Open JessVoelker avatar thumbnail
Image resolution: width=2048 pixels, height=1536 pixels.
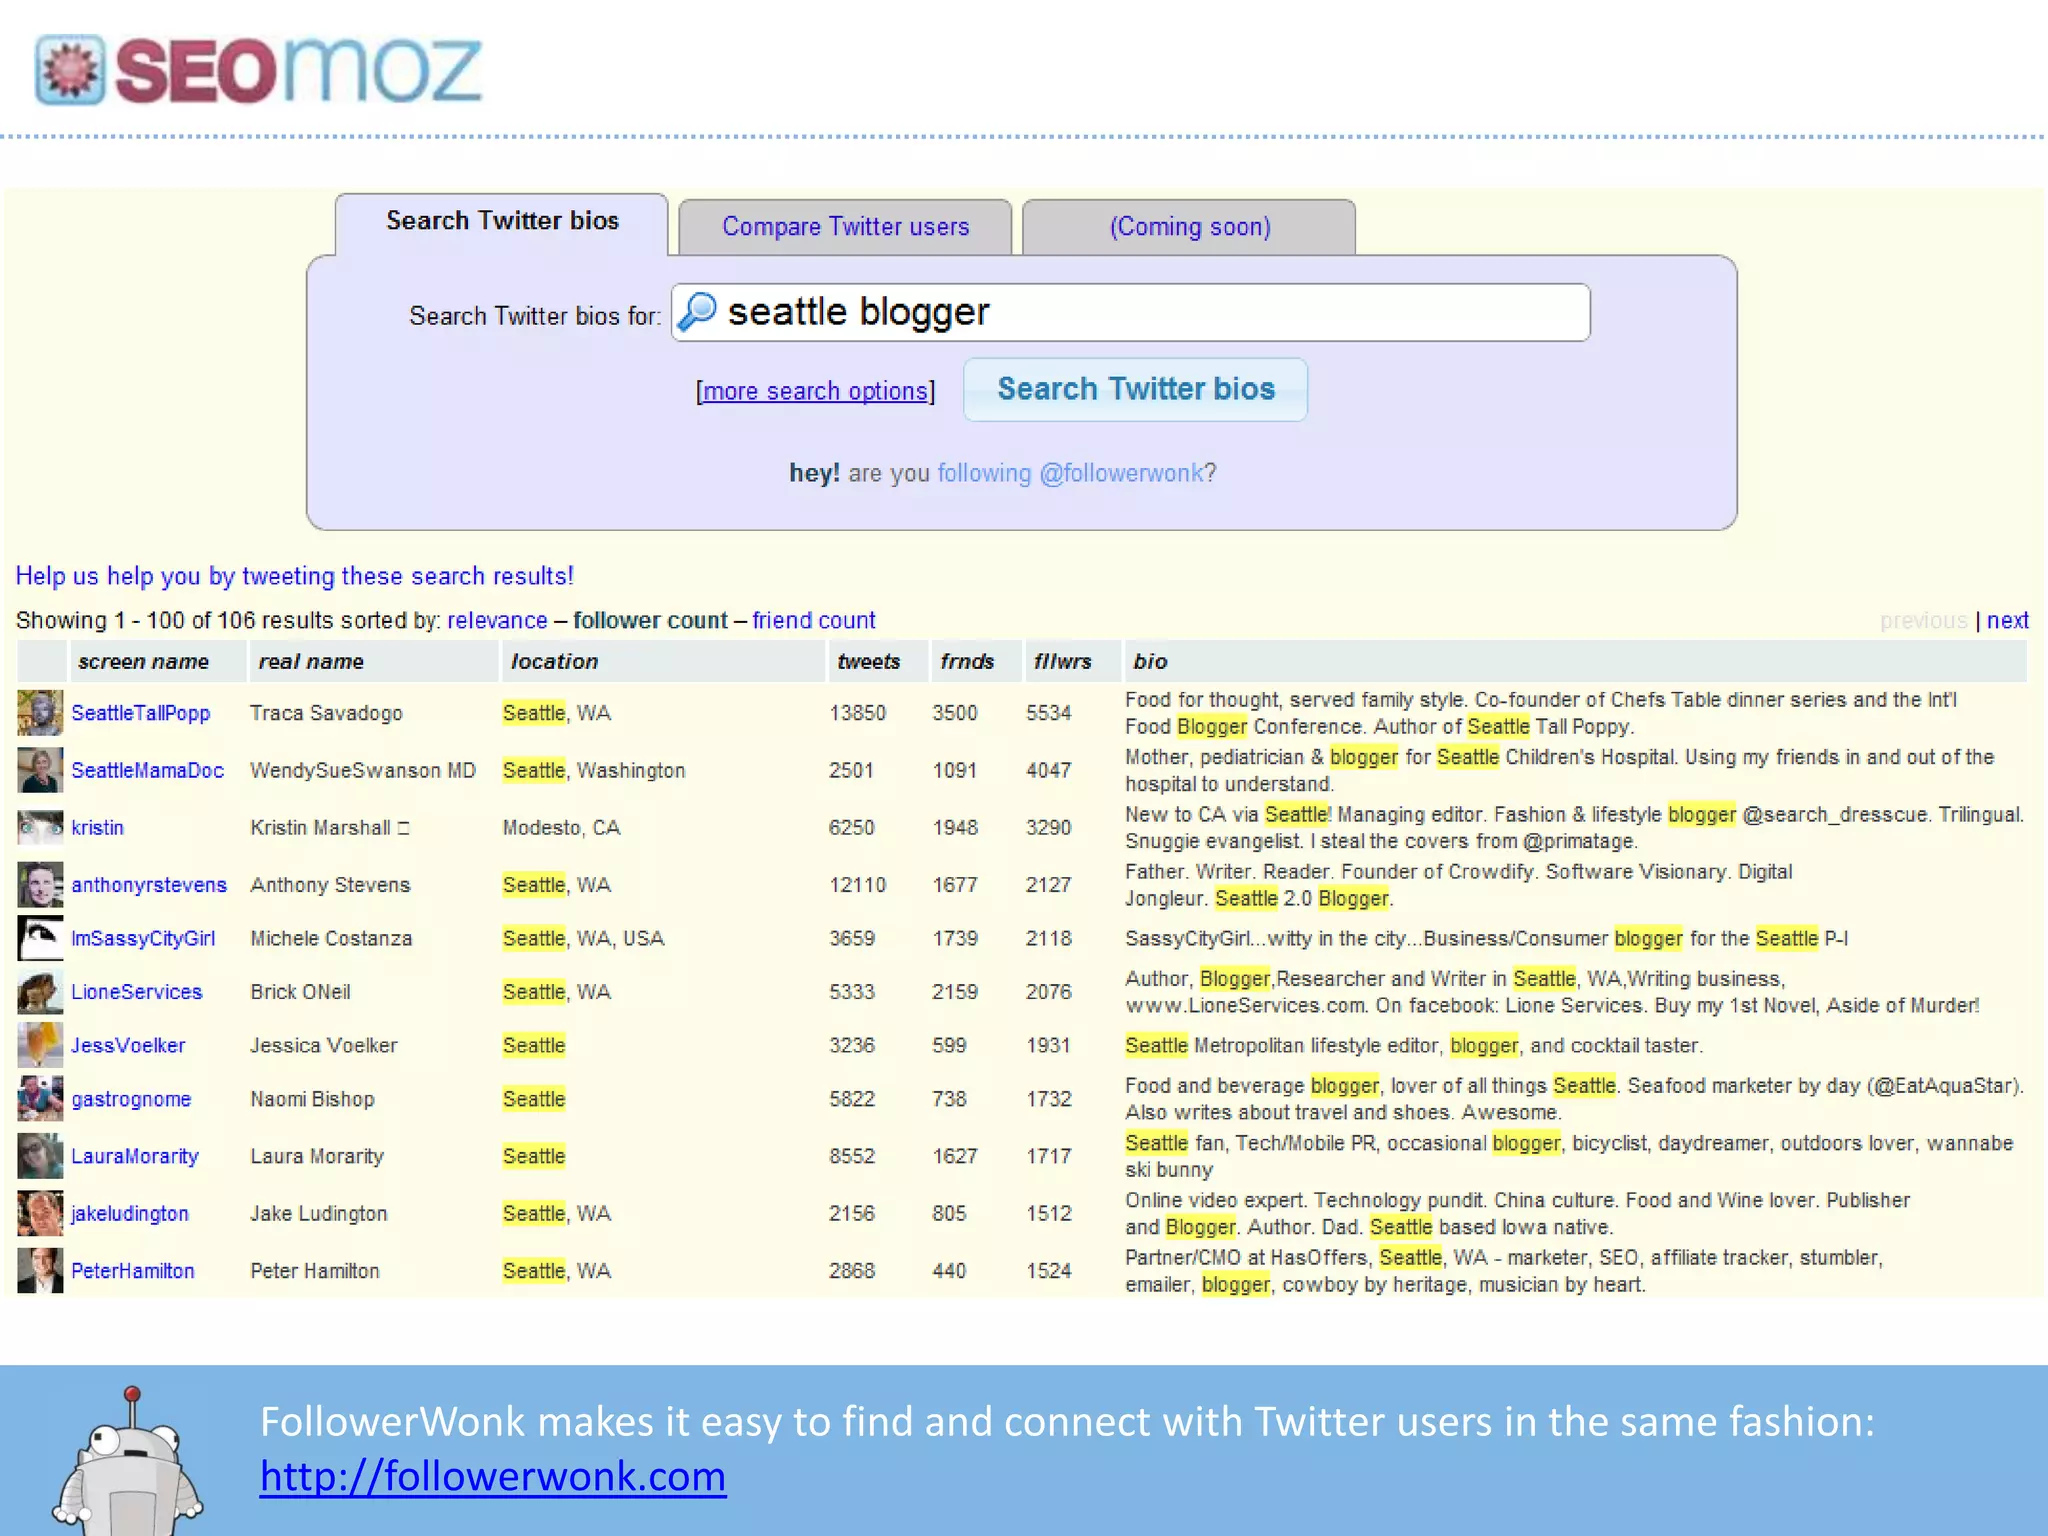(x=40, y=1045)
